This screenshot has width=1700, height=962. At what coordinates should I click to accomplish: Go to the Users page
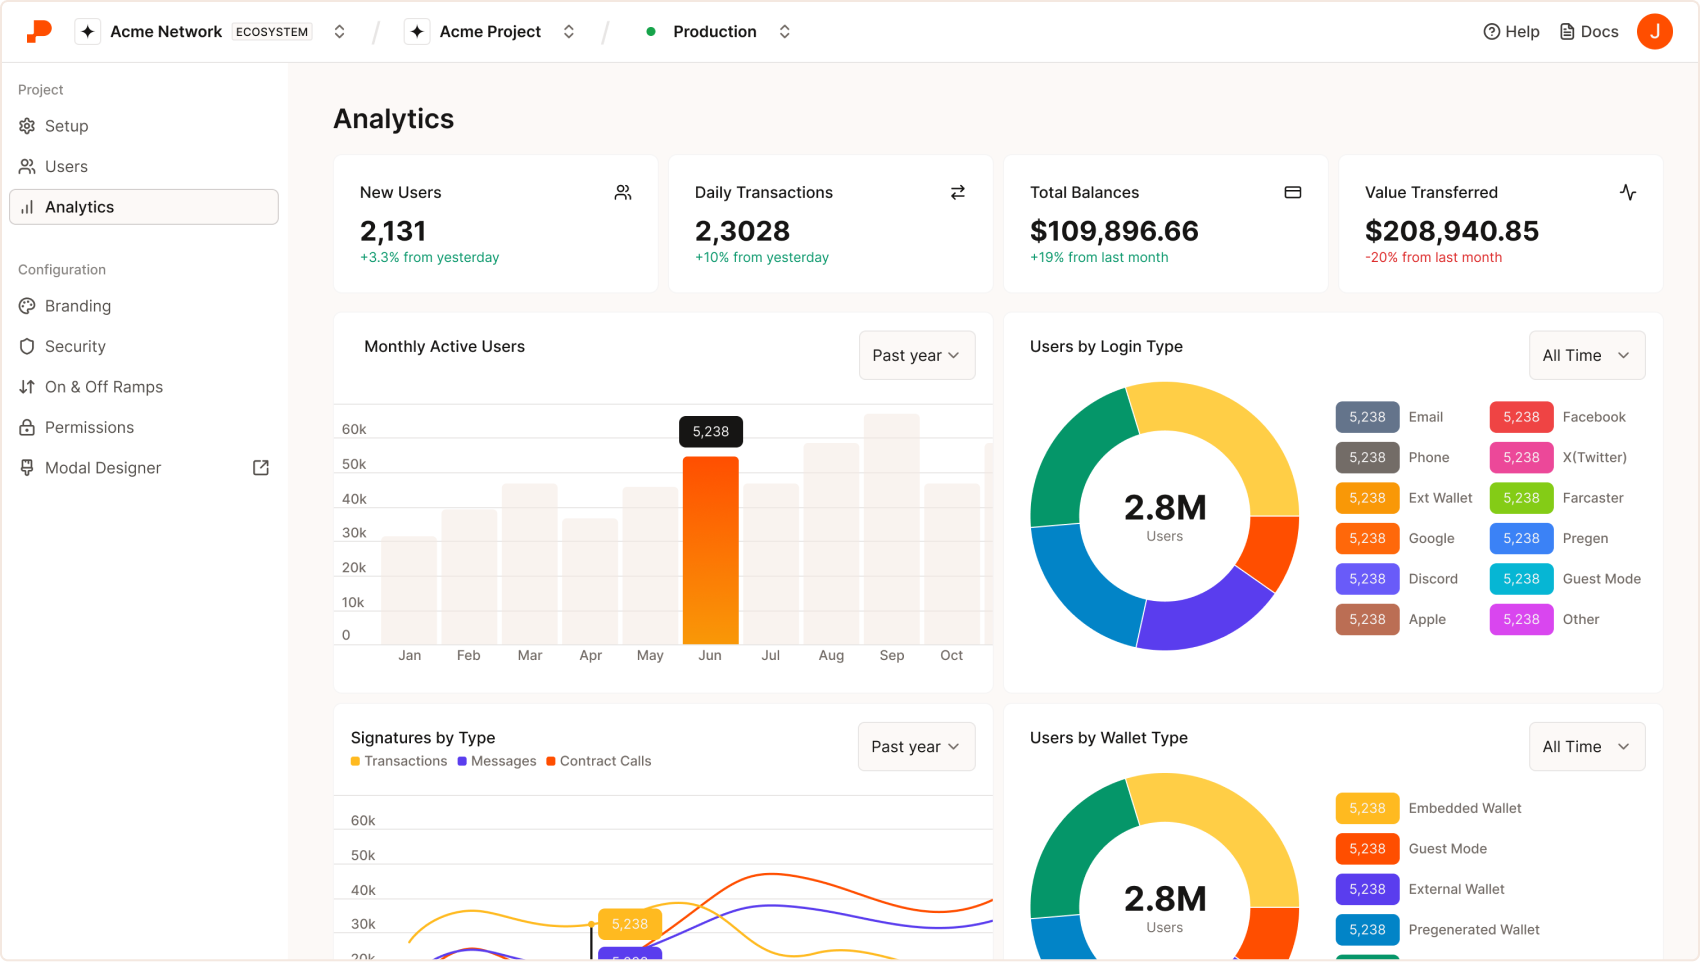click(144, 166)
